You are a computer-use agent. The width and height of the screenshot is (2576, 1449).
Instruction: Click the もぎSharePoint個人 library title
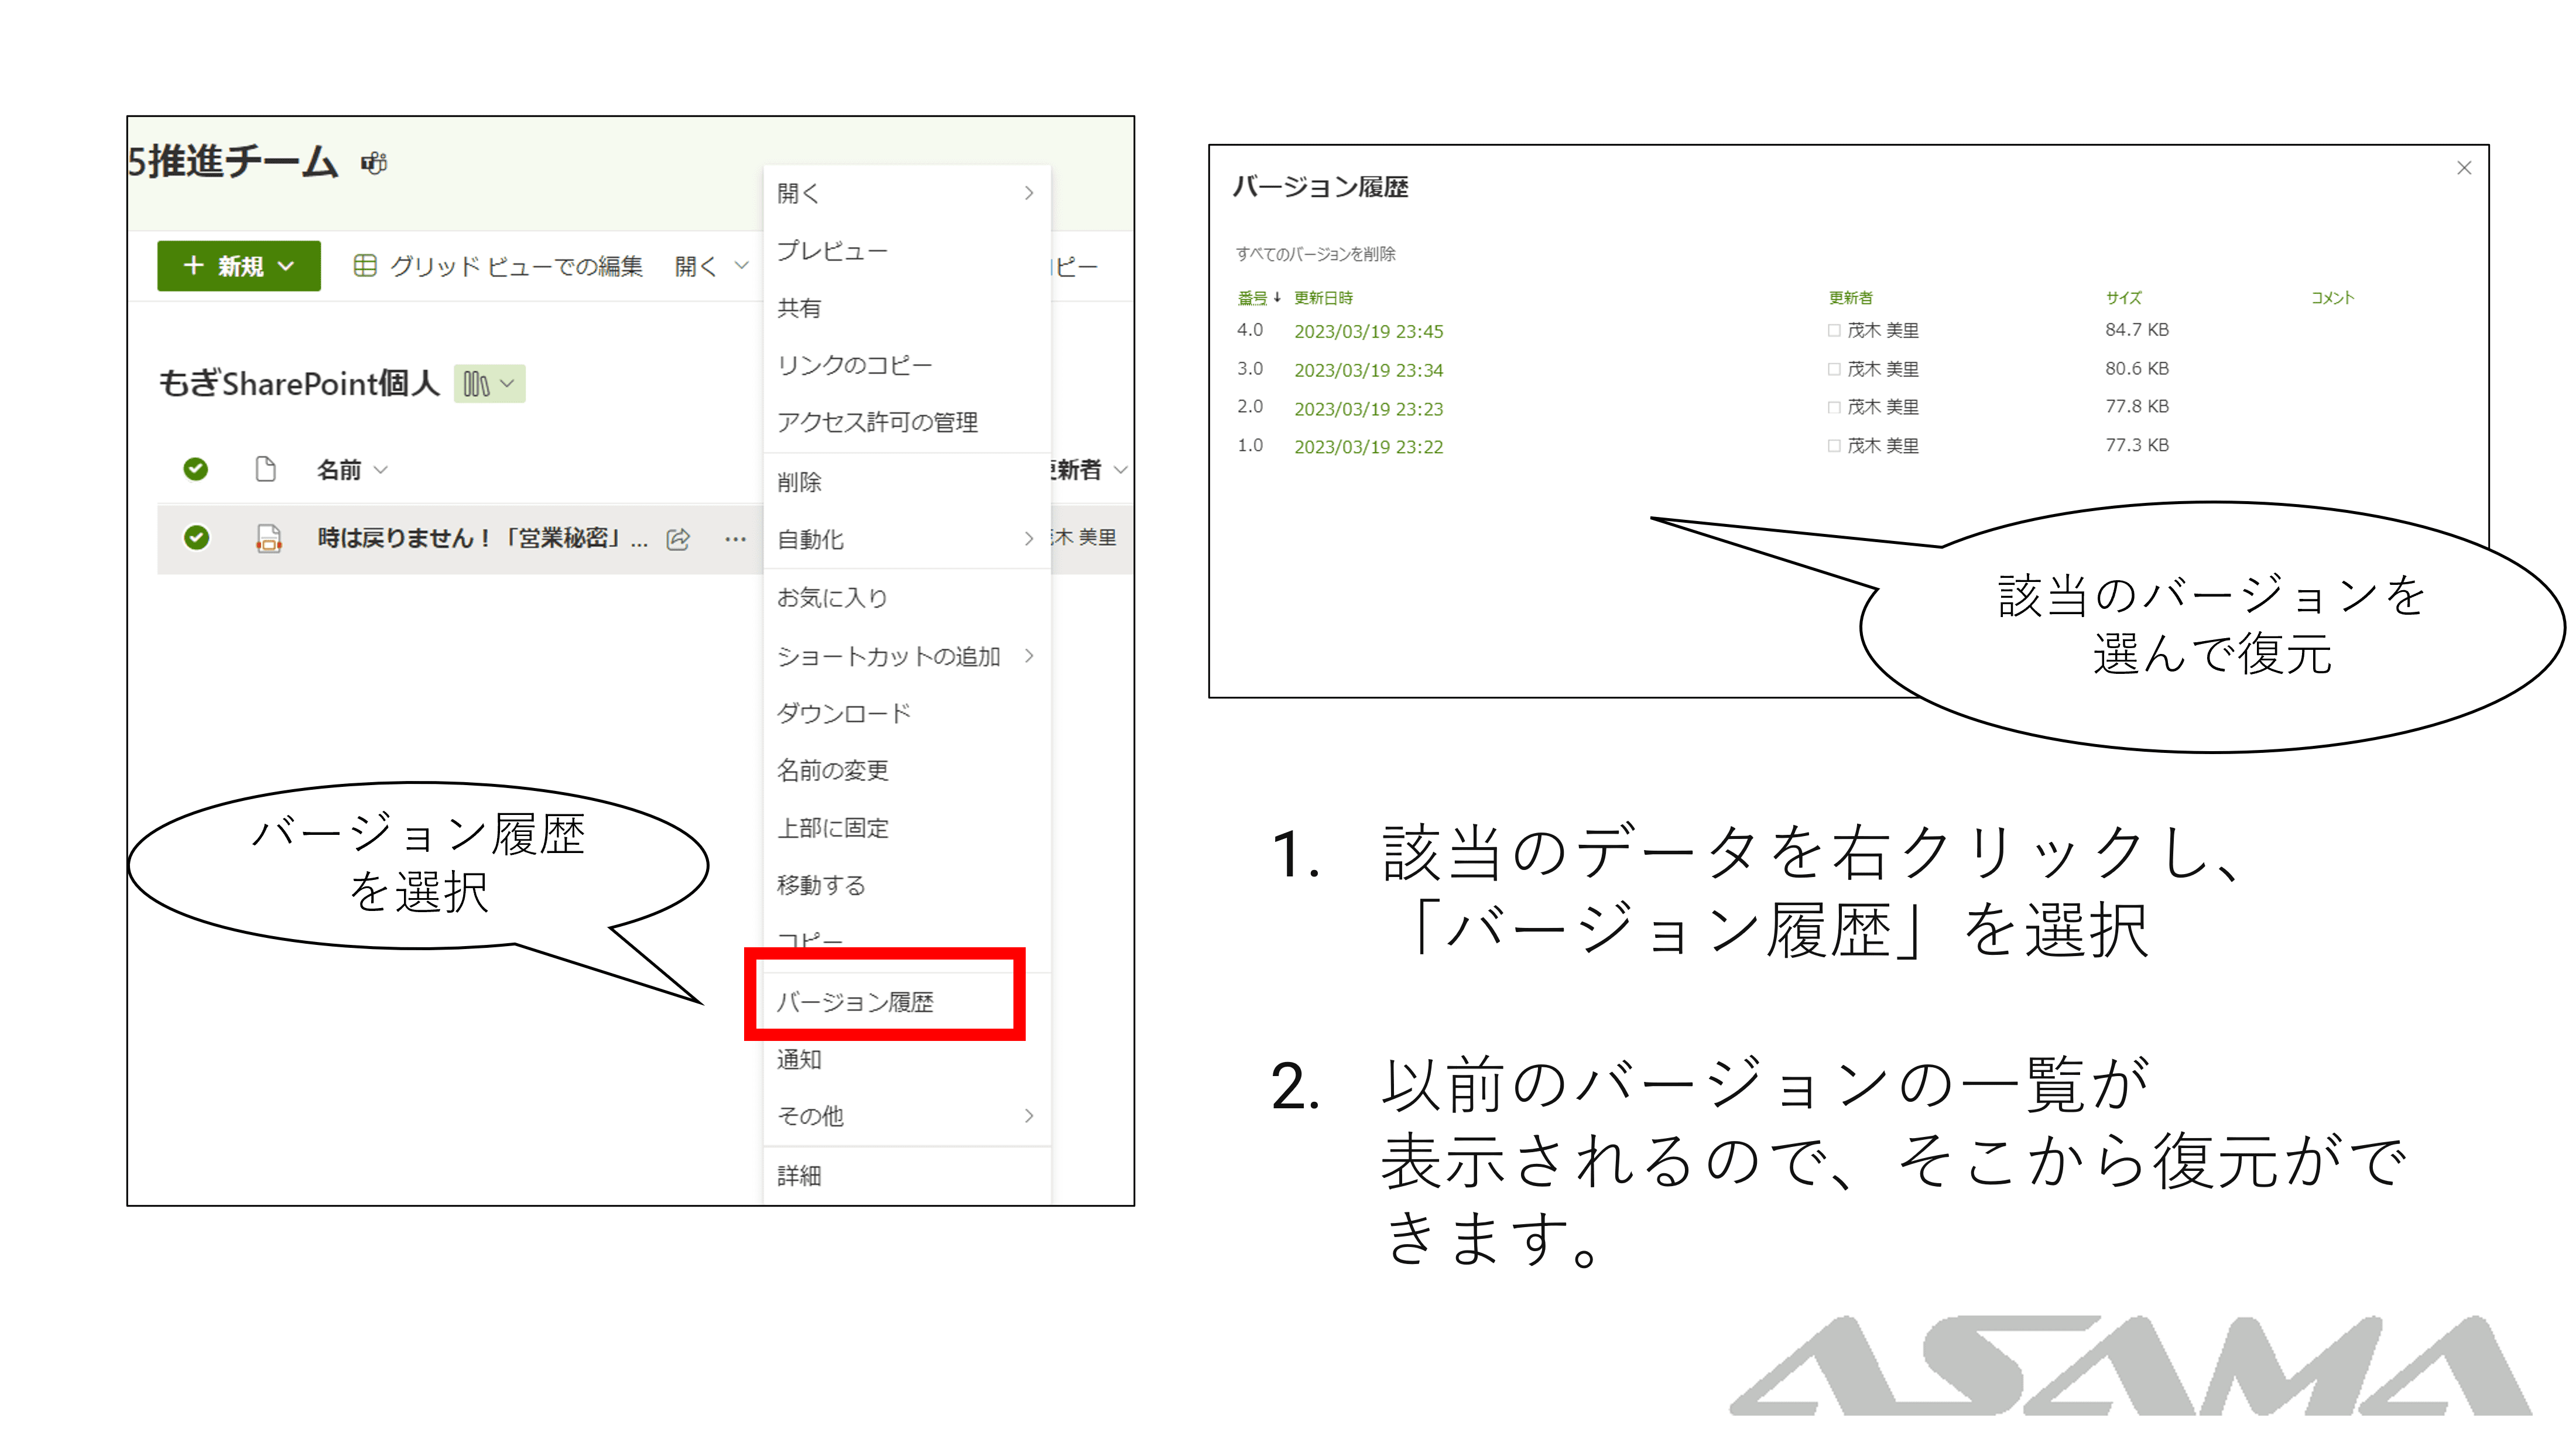coord(299,384)
